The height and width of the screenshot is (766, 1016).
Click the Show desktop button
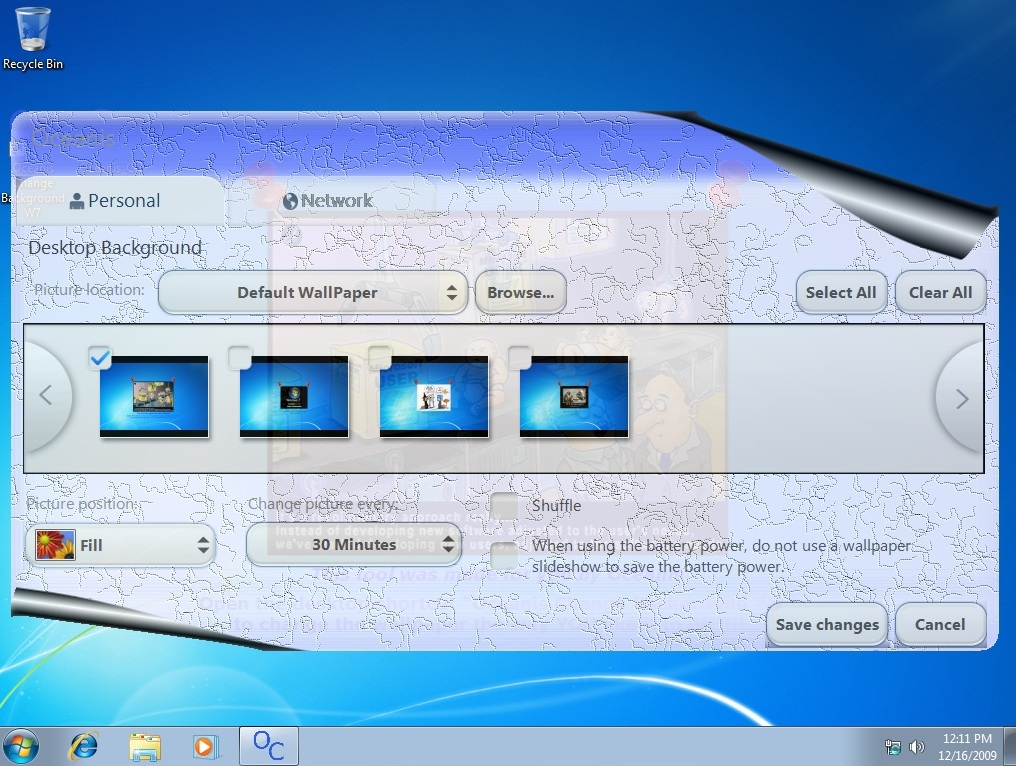1010,746
